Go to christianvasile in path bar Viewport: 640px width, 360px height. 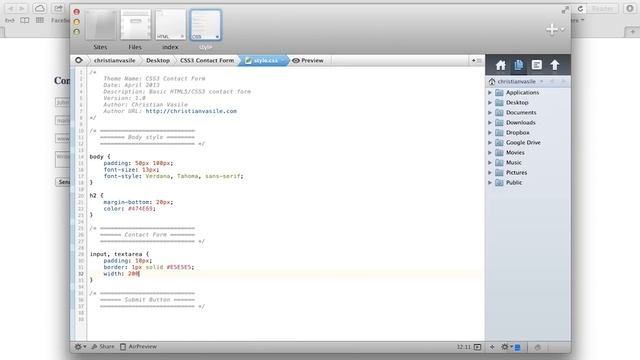click(x=114, y=60)
